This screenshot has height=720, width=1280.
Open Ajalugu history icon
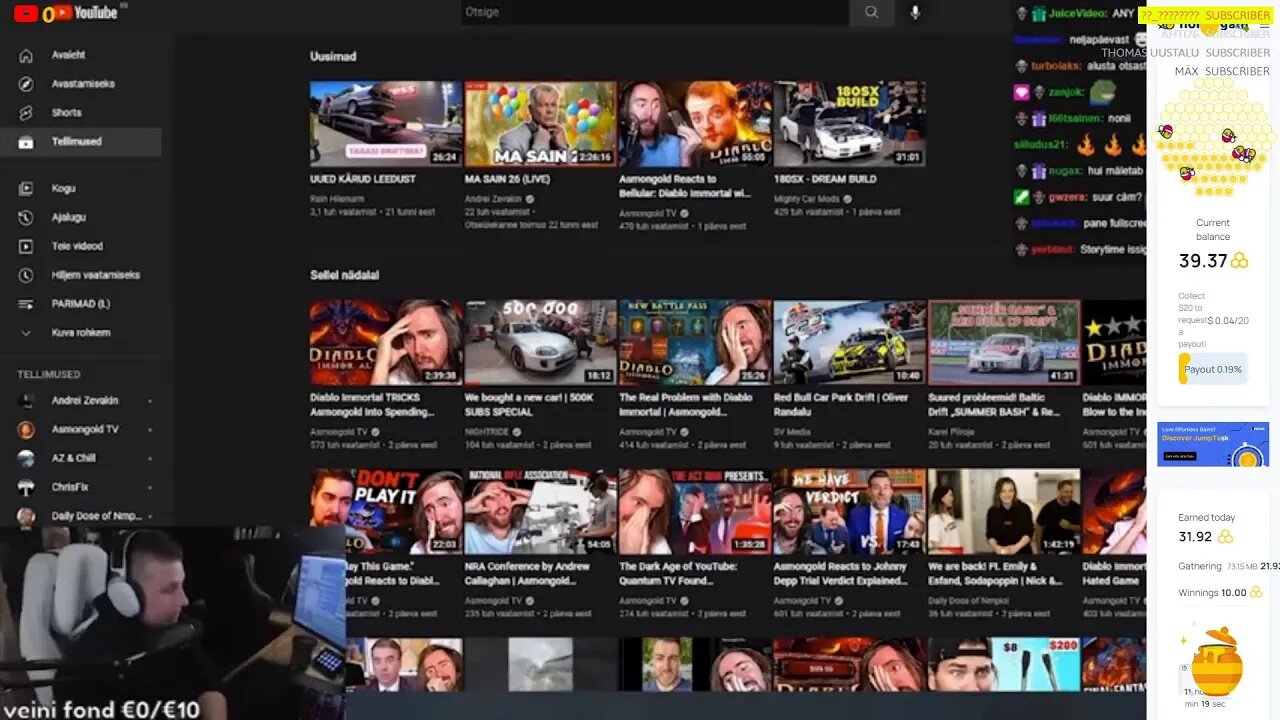click(x=26, y=217)
